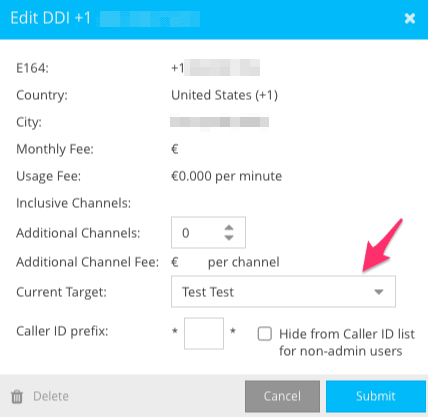The width and height of the screenshot is (428, 417).
Task: Increase Additional Channels with up arrow
Action: (x=229, y=227)
